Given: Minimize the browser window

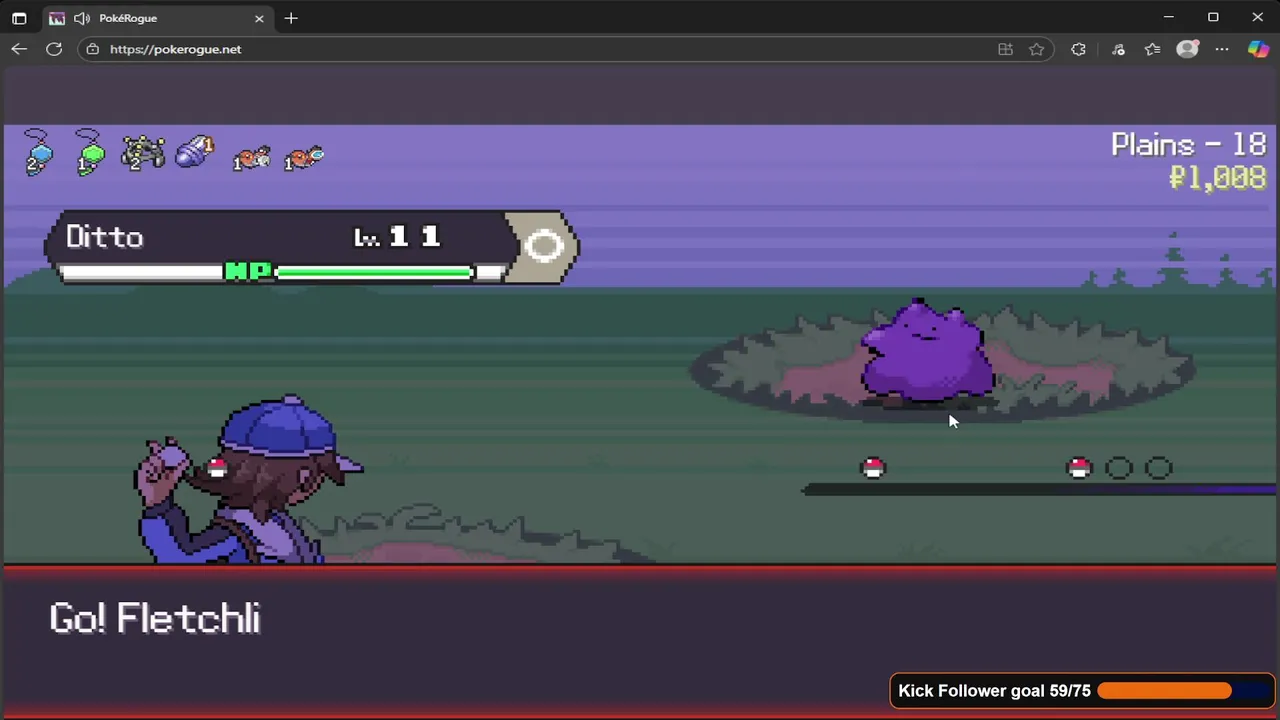Looking at the screenshot, I should coord(1168,17).
